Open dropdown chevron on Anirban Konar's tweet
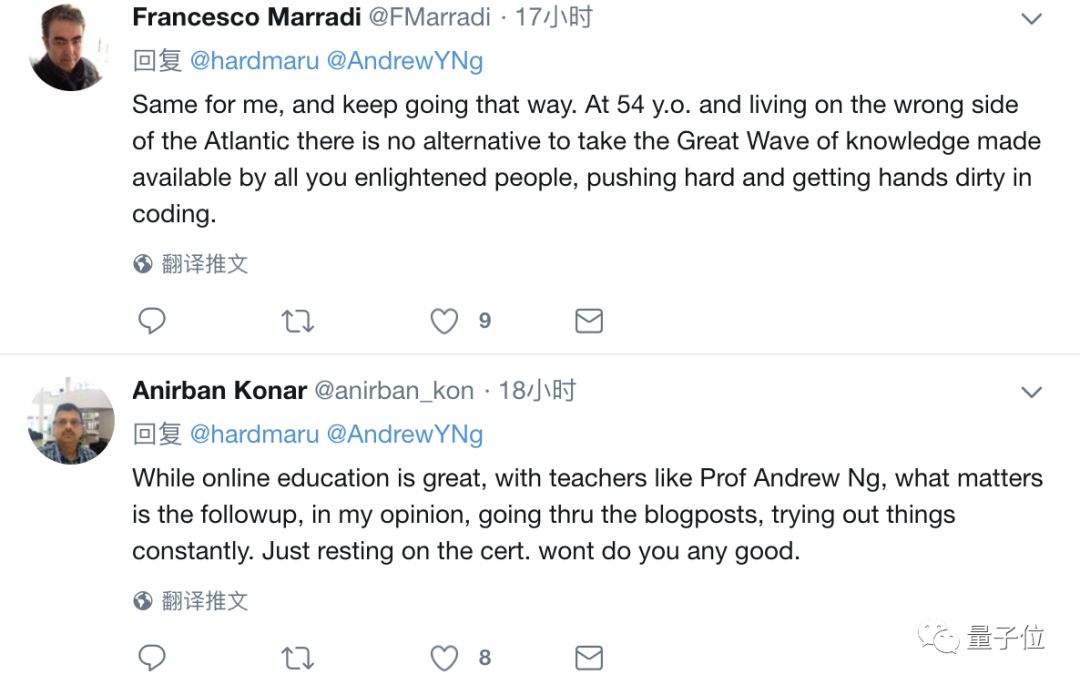This screenshot has height=685, width=1080. pos(1031,392)
